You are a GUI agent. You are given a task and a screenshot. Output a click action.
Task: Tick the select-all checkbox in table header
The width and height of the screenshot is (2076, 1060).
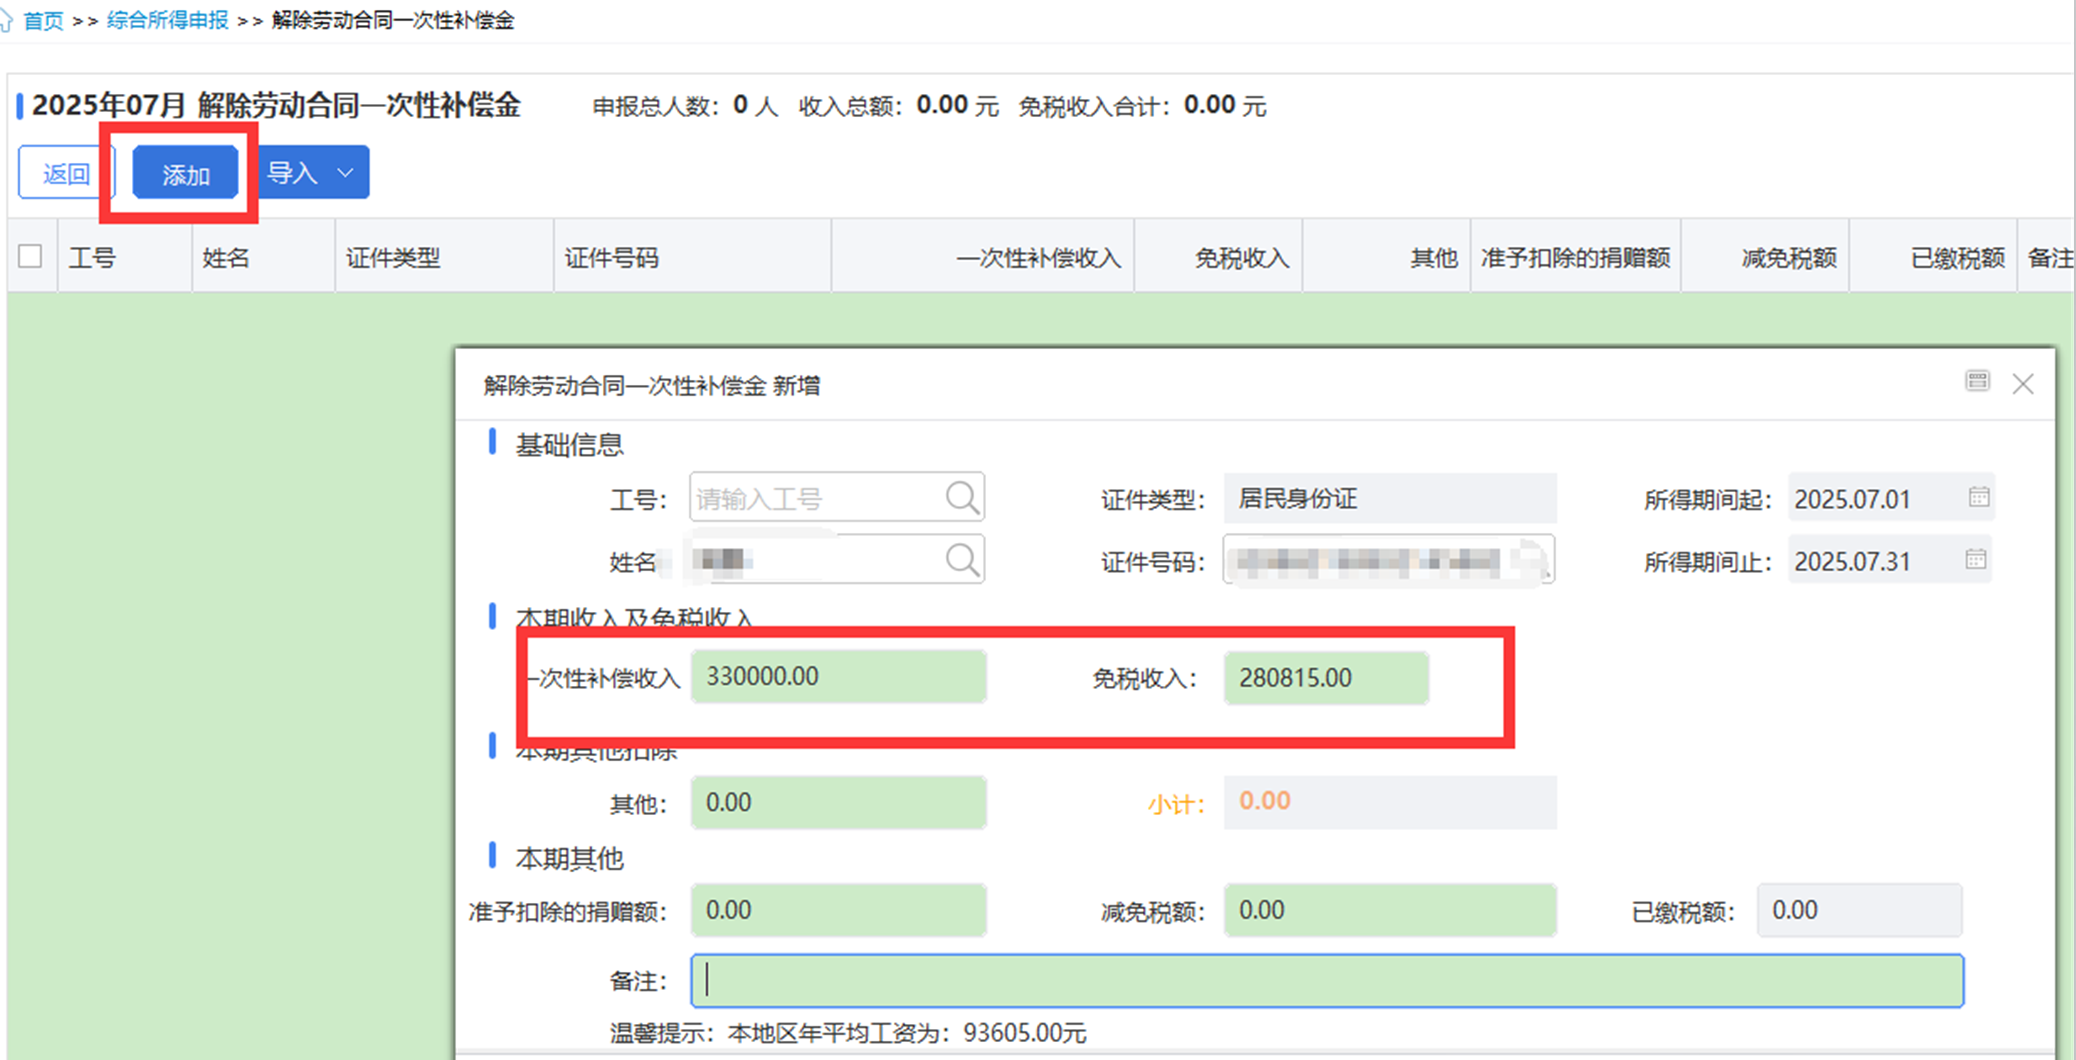click(x=30, y=257)
